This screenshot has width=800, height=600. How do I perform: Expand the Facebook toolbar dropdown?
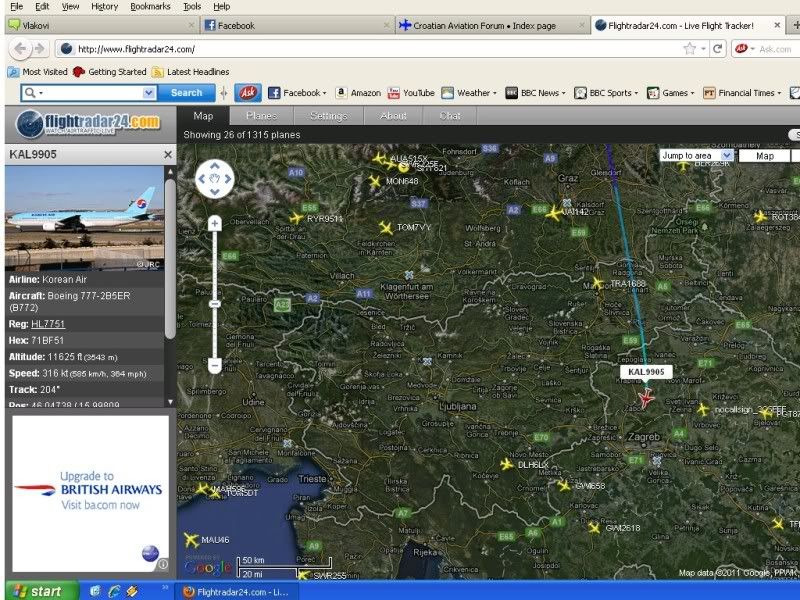[324, 93]
